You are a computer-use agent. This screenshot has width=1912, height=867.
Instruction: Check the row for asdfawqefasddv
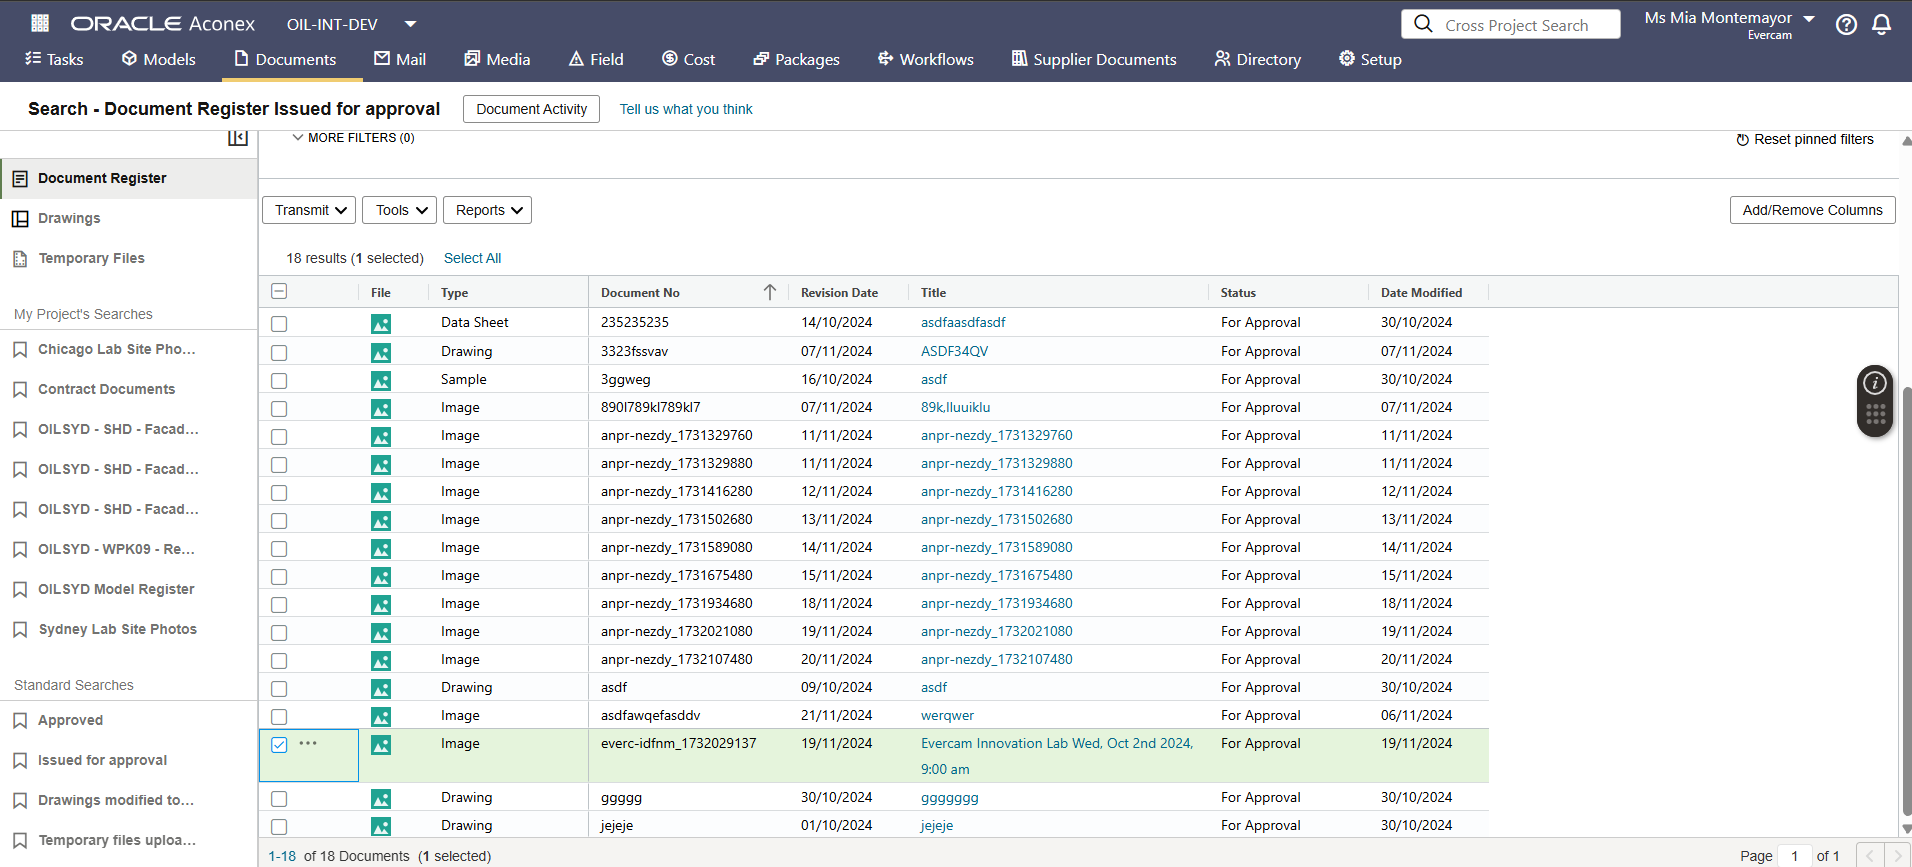click(x=279, y=717)
